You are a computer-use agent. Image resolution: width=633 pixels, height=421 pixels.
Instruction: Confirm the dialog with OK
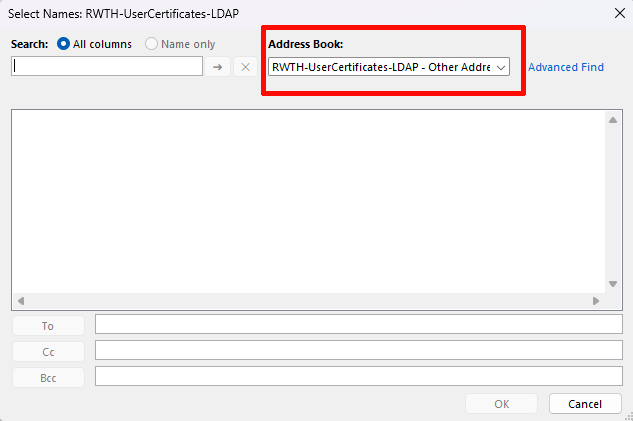click(502, 404)
